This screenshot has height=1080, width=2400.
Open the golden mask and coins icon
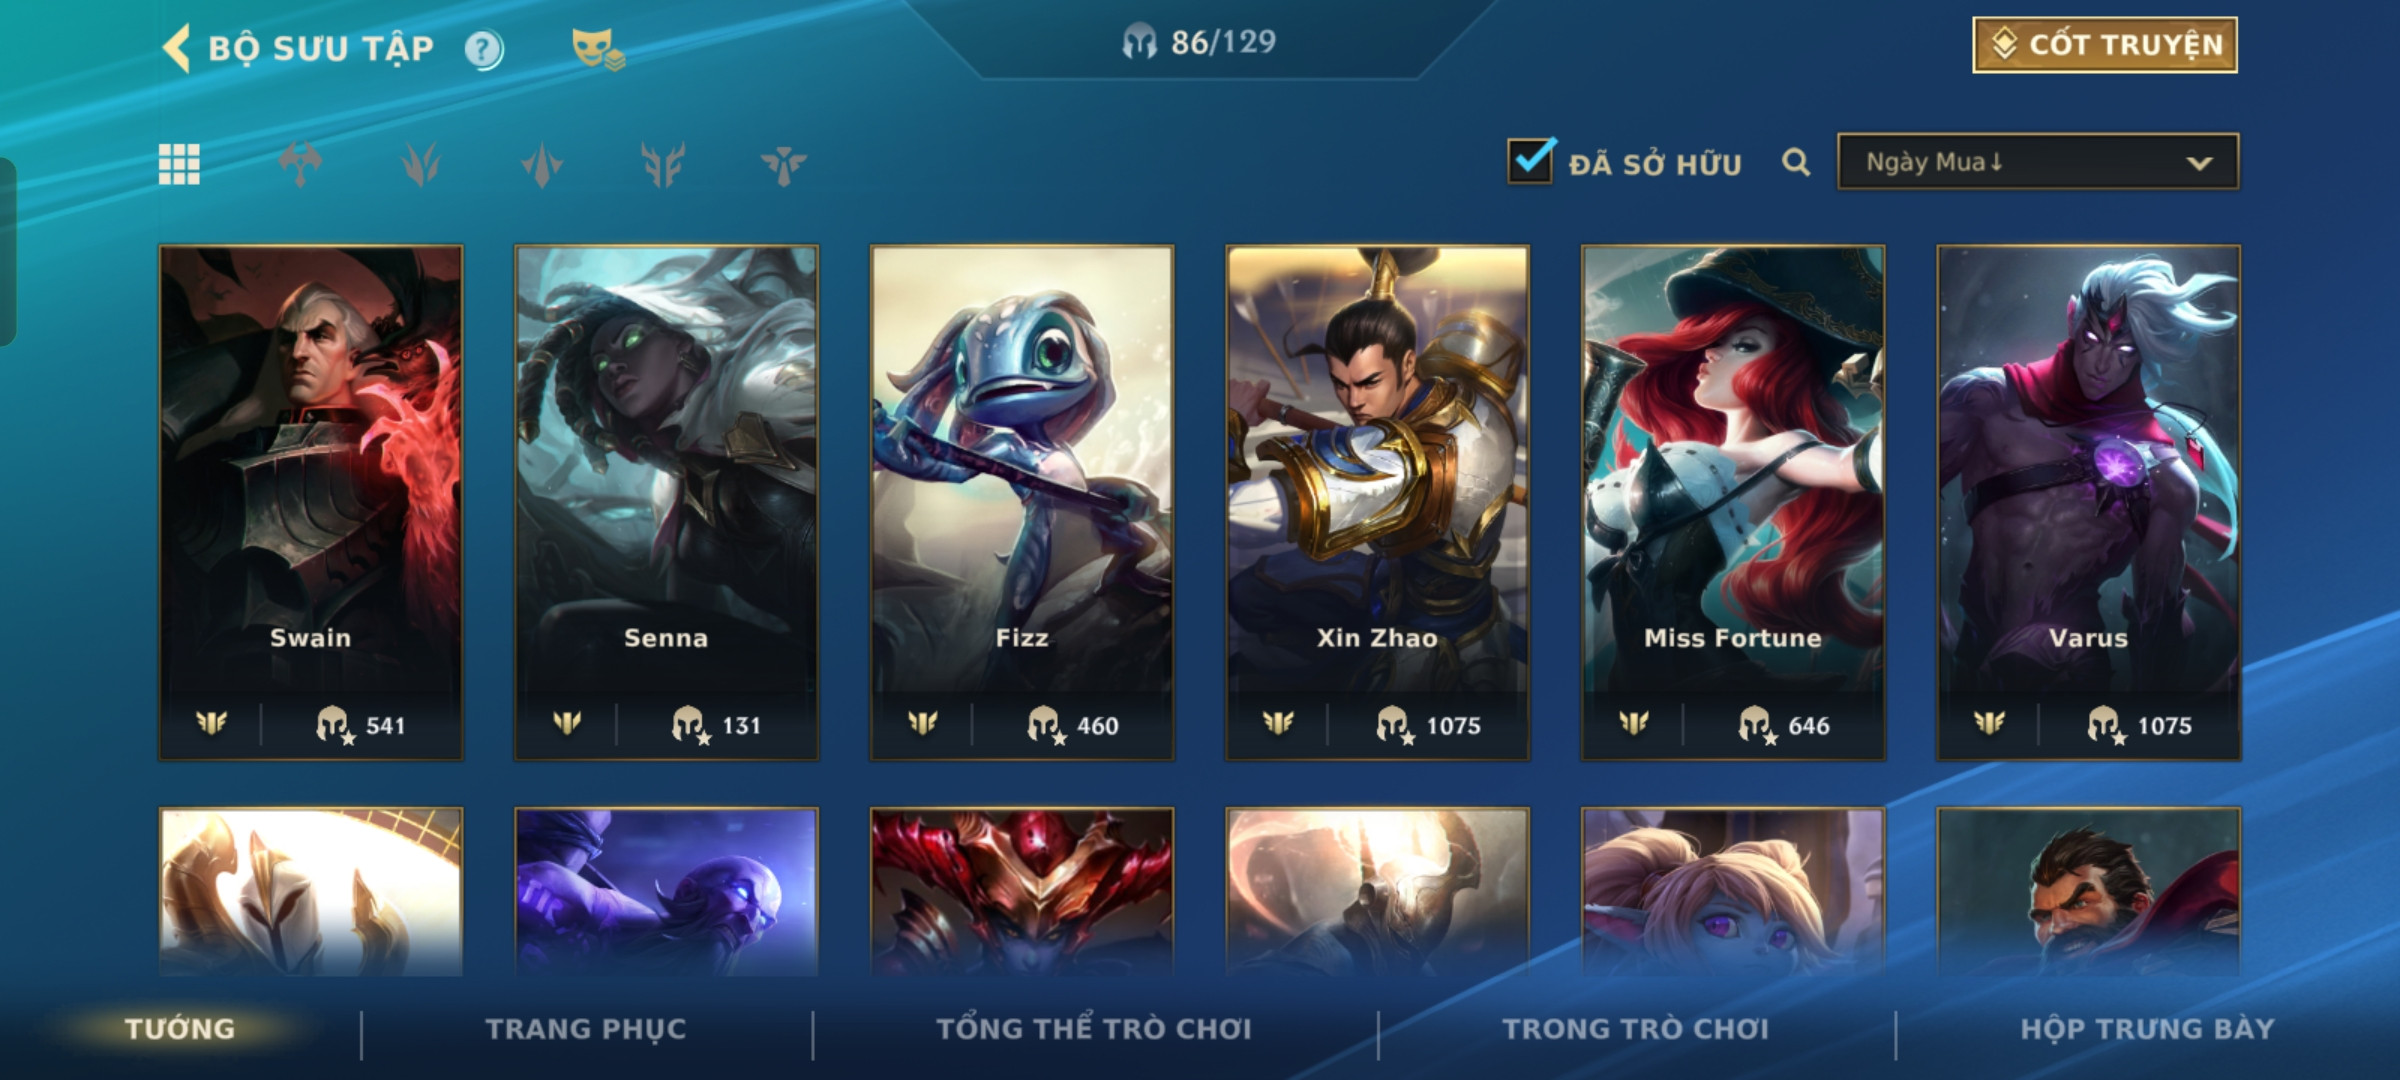pyautogui.click(x=598, y=49)
